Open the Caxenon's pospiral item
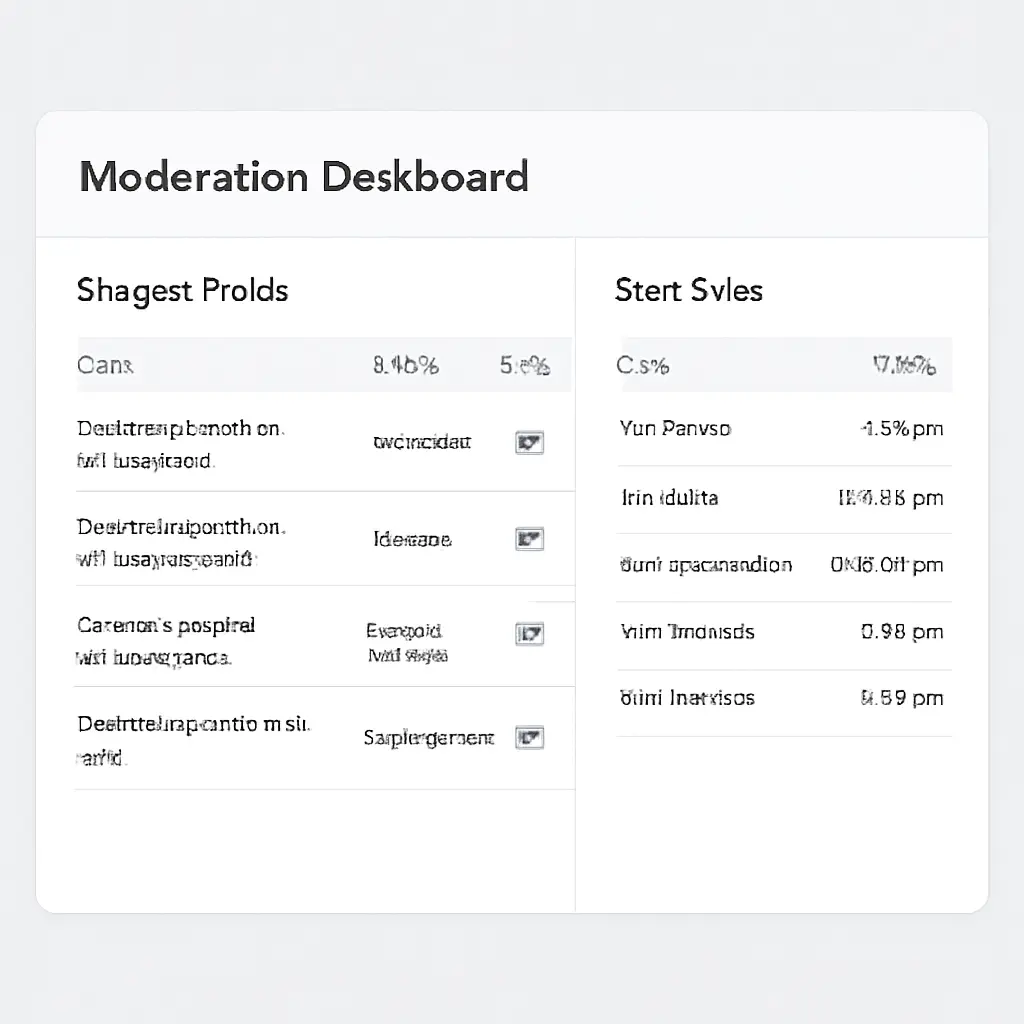 click(166, 626)
